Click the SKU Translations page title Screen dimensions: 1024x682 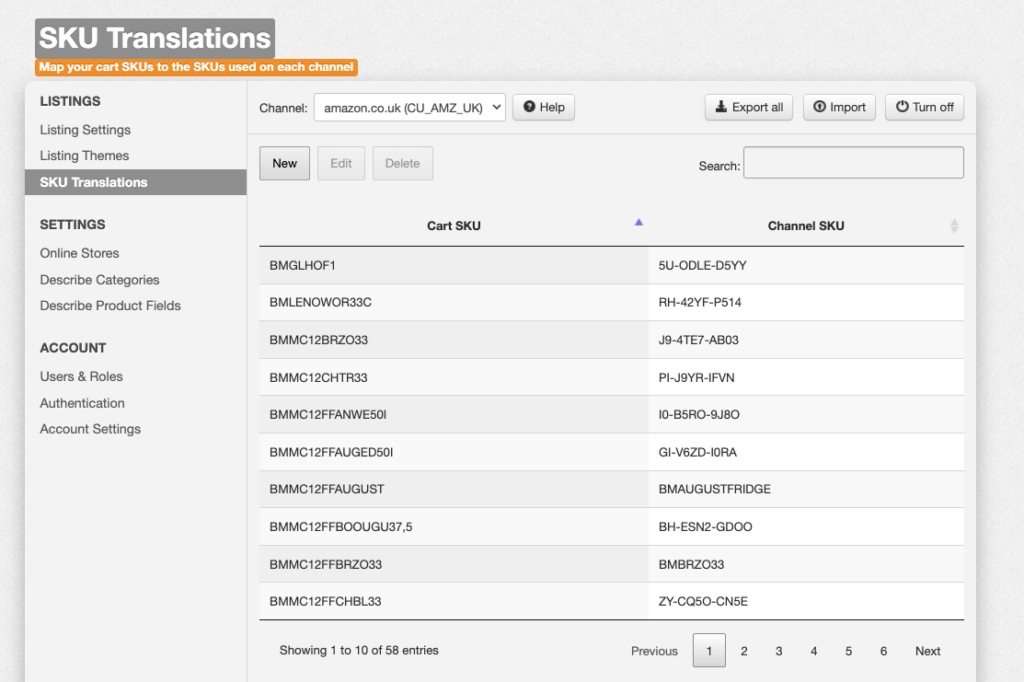click(x=155, y=38)
